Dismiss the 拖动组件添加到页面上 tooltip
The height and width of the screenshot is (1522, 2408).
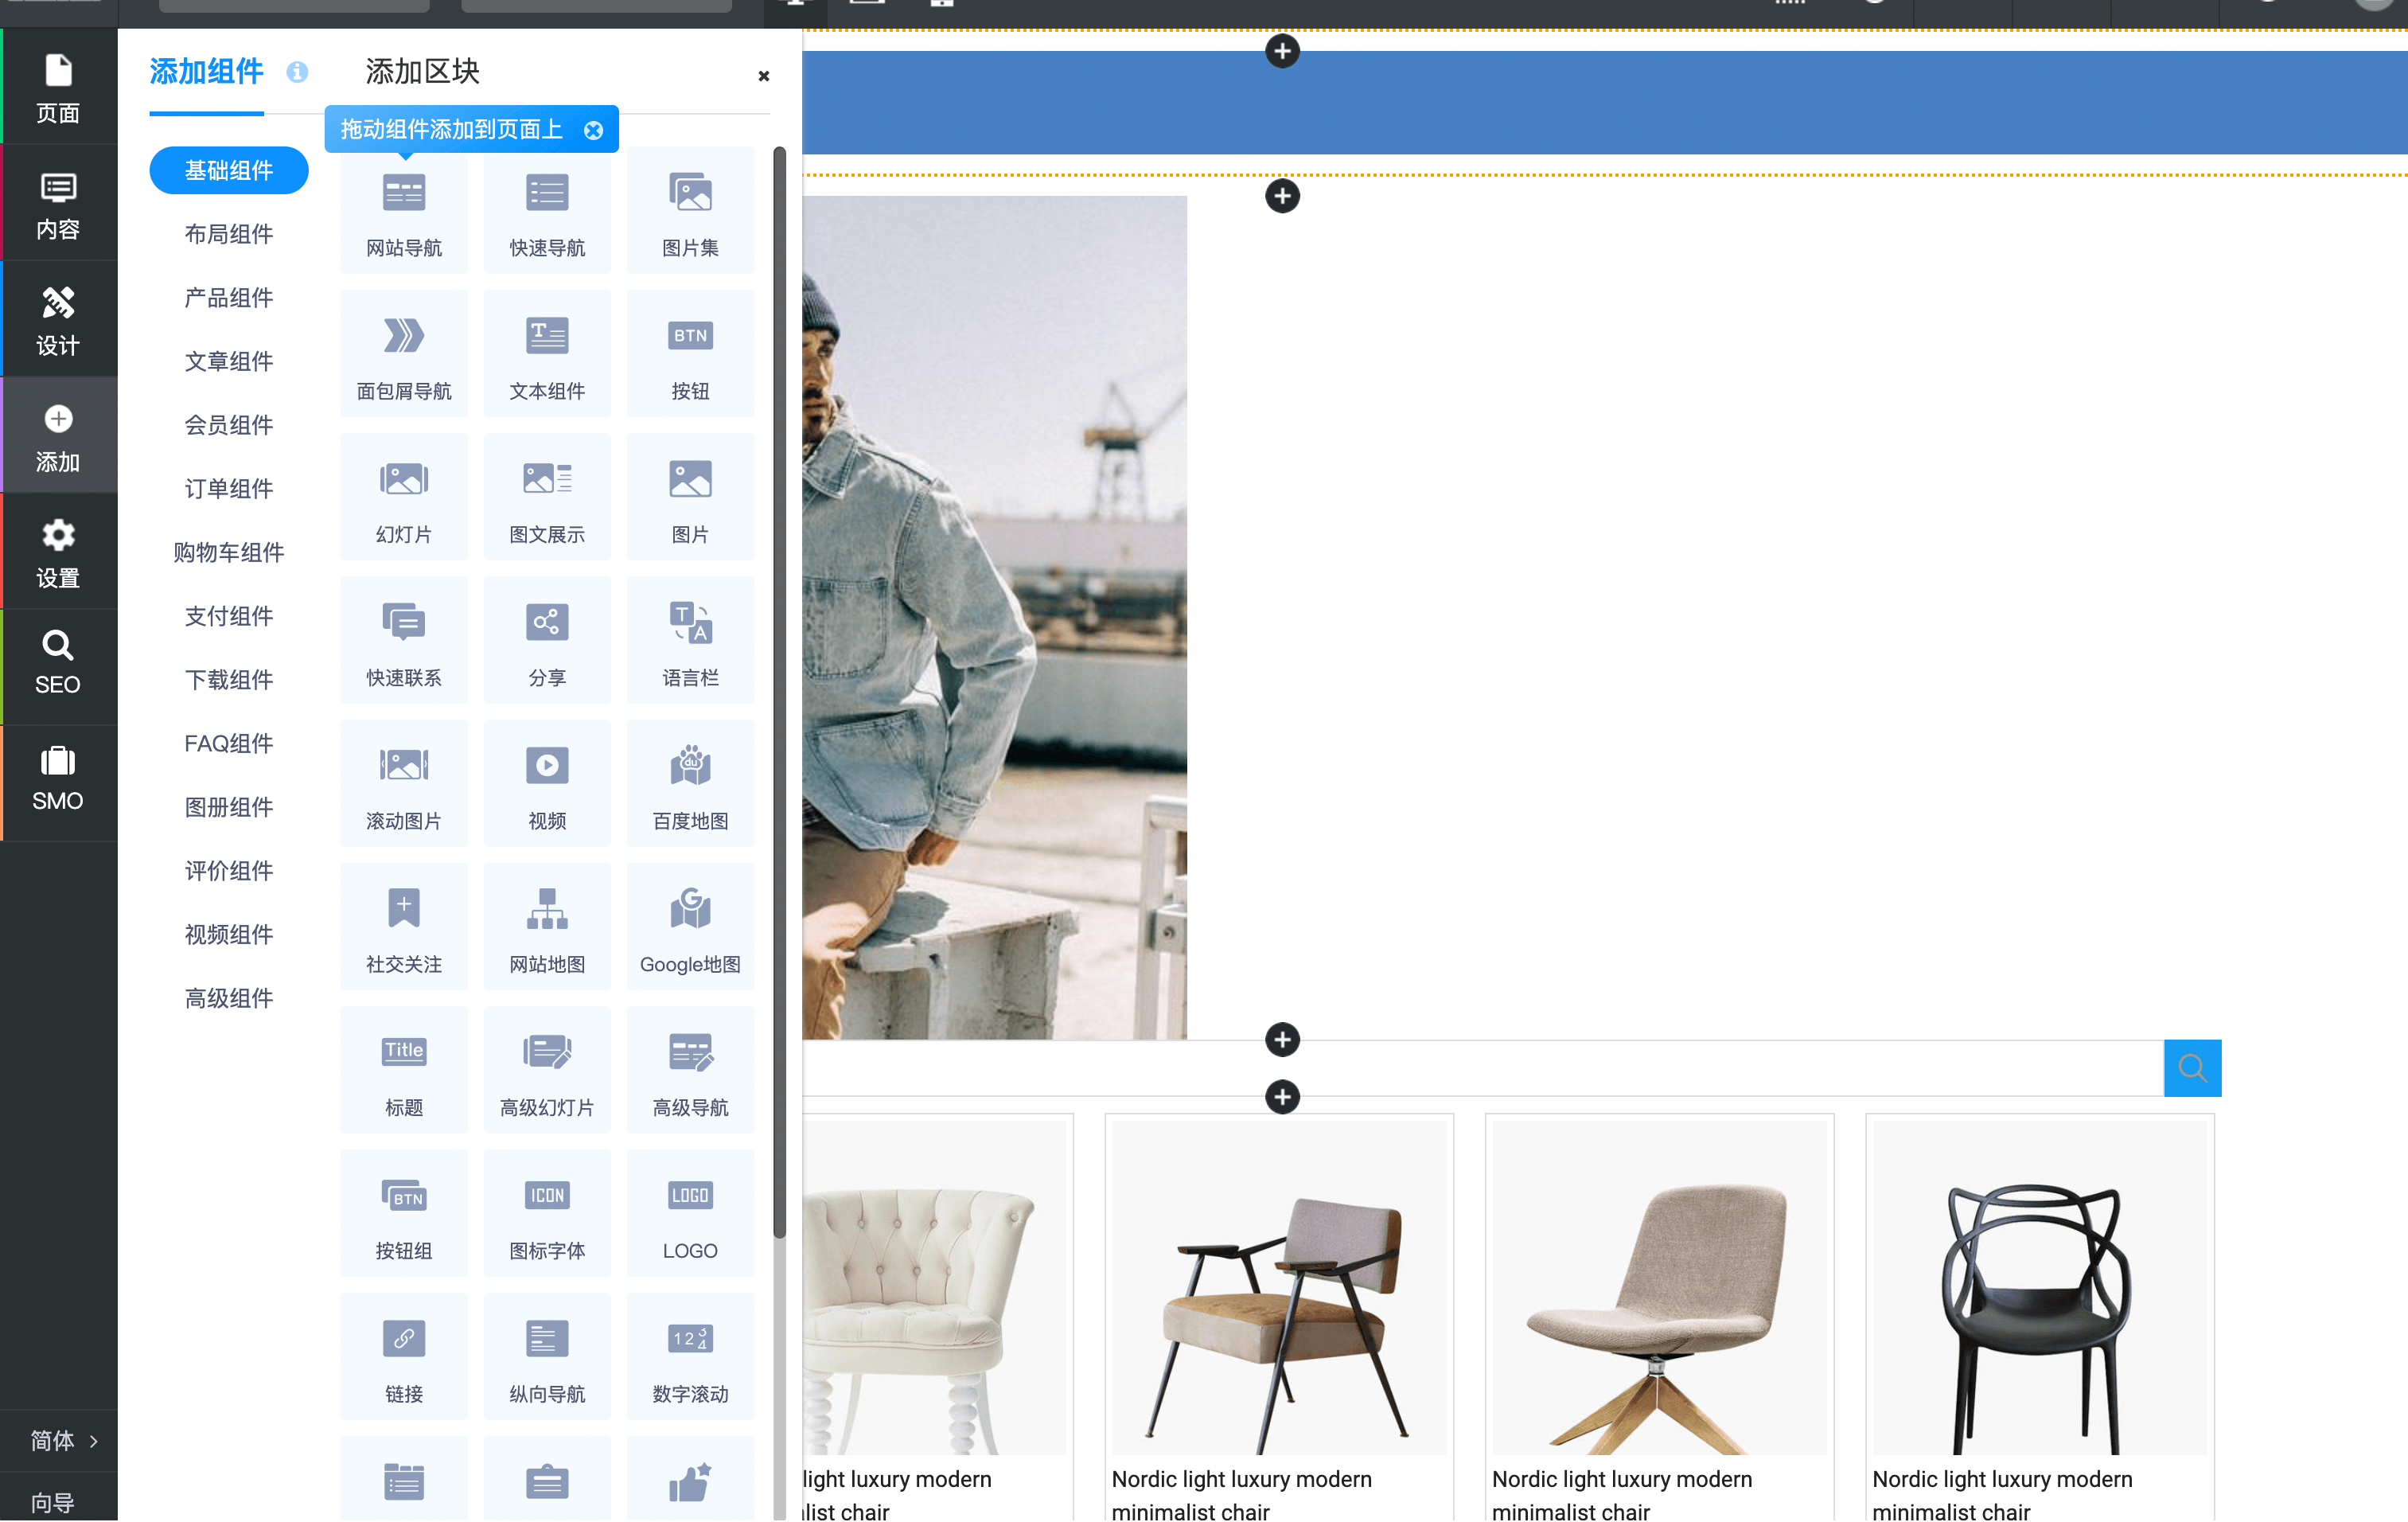coord(594,130)
